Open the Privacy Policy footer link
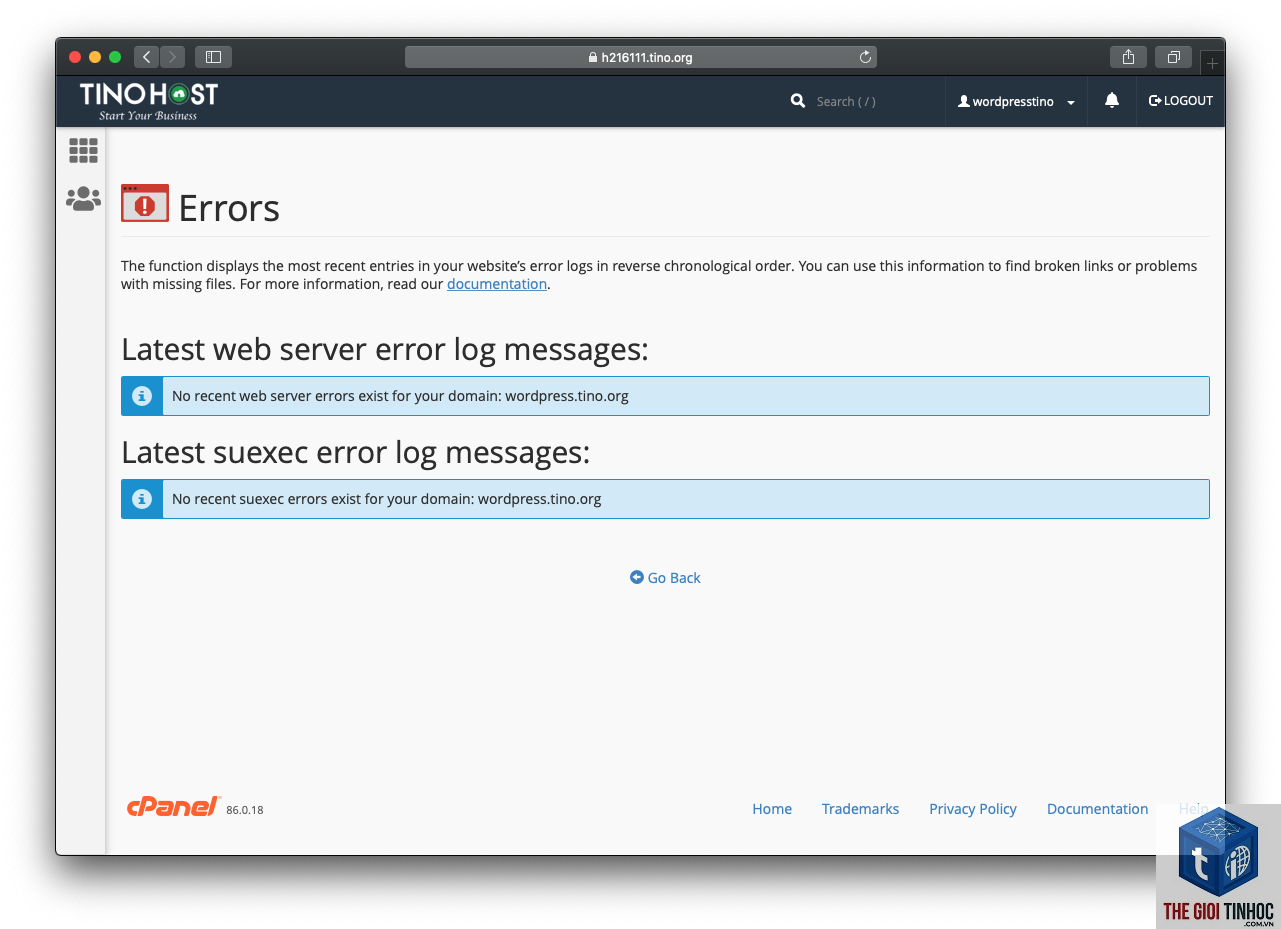Image resolution: width=1281 pixels, height=929 pixels. (x=973, y=809)
